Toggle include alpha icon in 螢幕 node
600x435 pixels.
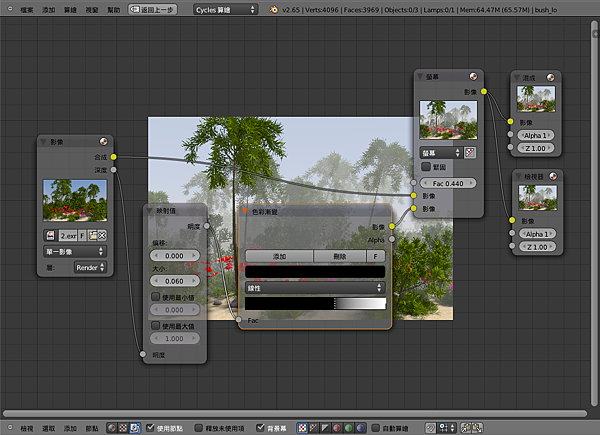[470, 153]
